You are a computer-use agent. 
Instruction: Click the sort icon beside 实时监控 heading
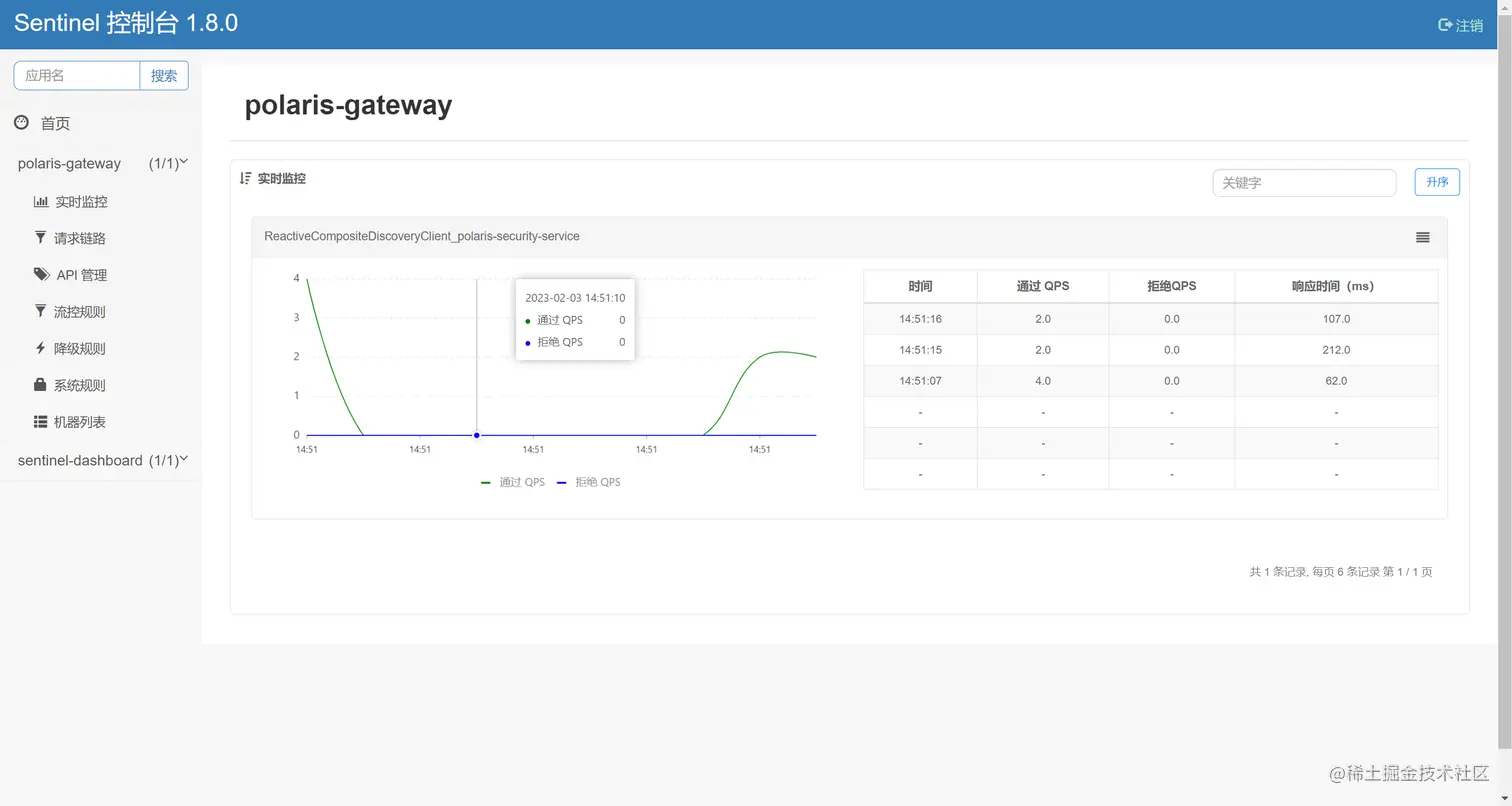click(x=245, y=178)
